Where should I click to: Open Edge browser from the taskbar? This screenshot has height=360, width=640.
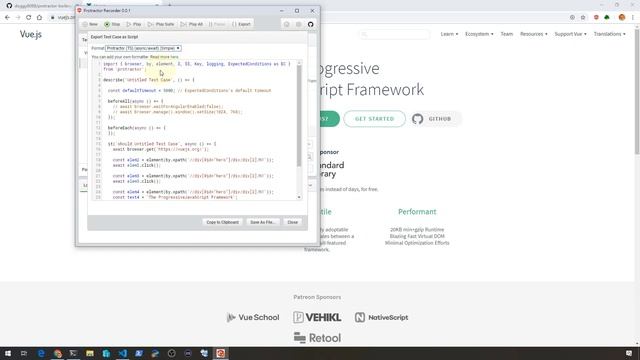(41, 353)
